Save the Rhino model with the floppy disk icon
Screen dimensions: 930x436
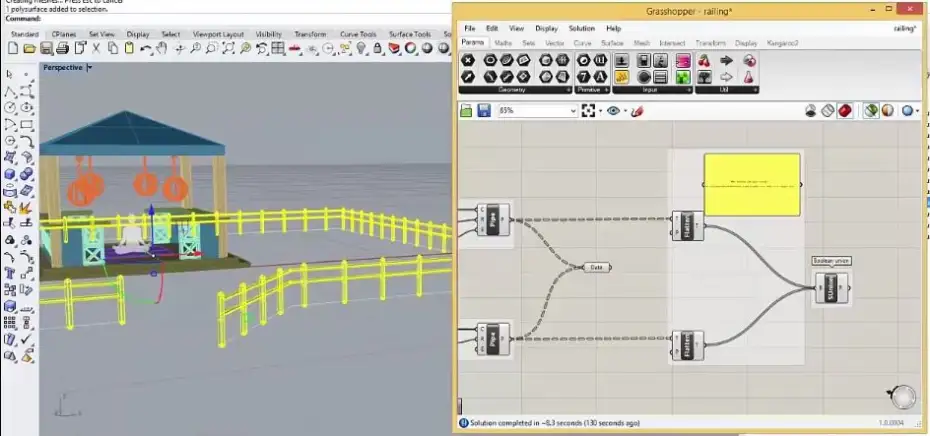(46, 49)
